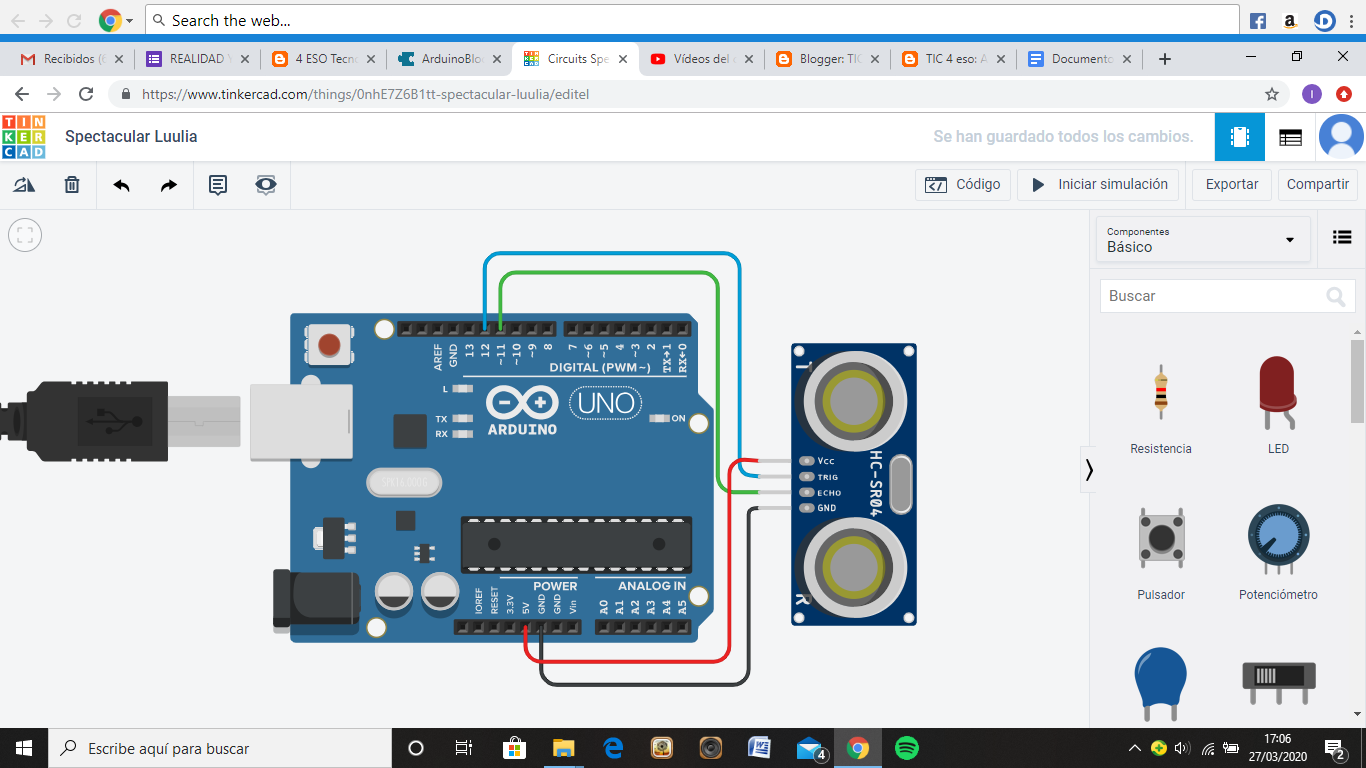Open Word from the taskbar
Screen dimensions: 1366x768
[760, 748]
